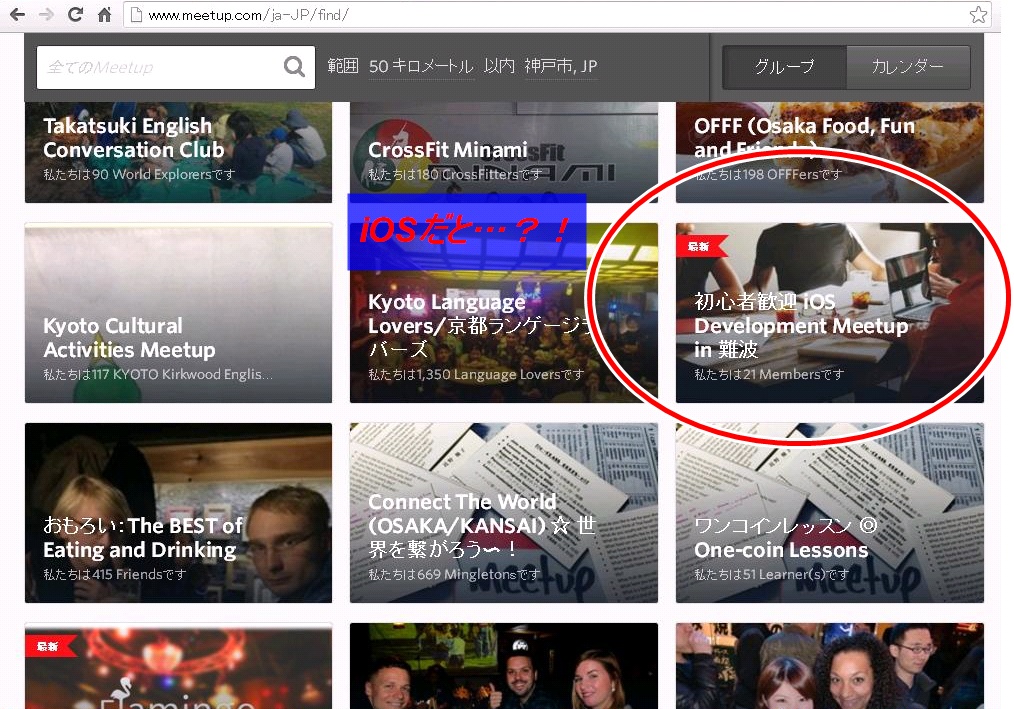Click the red 最新 ribbon on iOS card

(x=700, y=246)
